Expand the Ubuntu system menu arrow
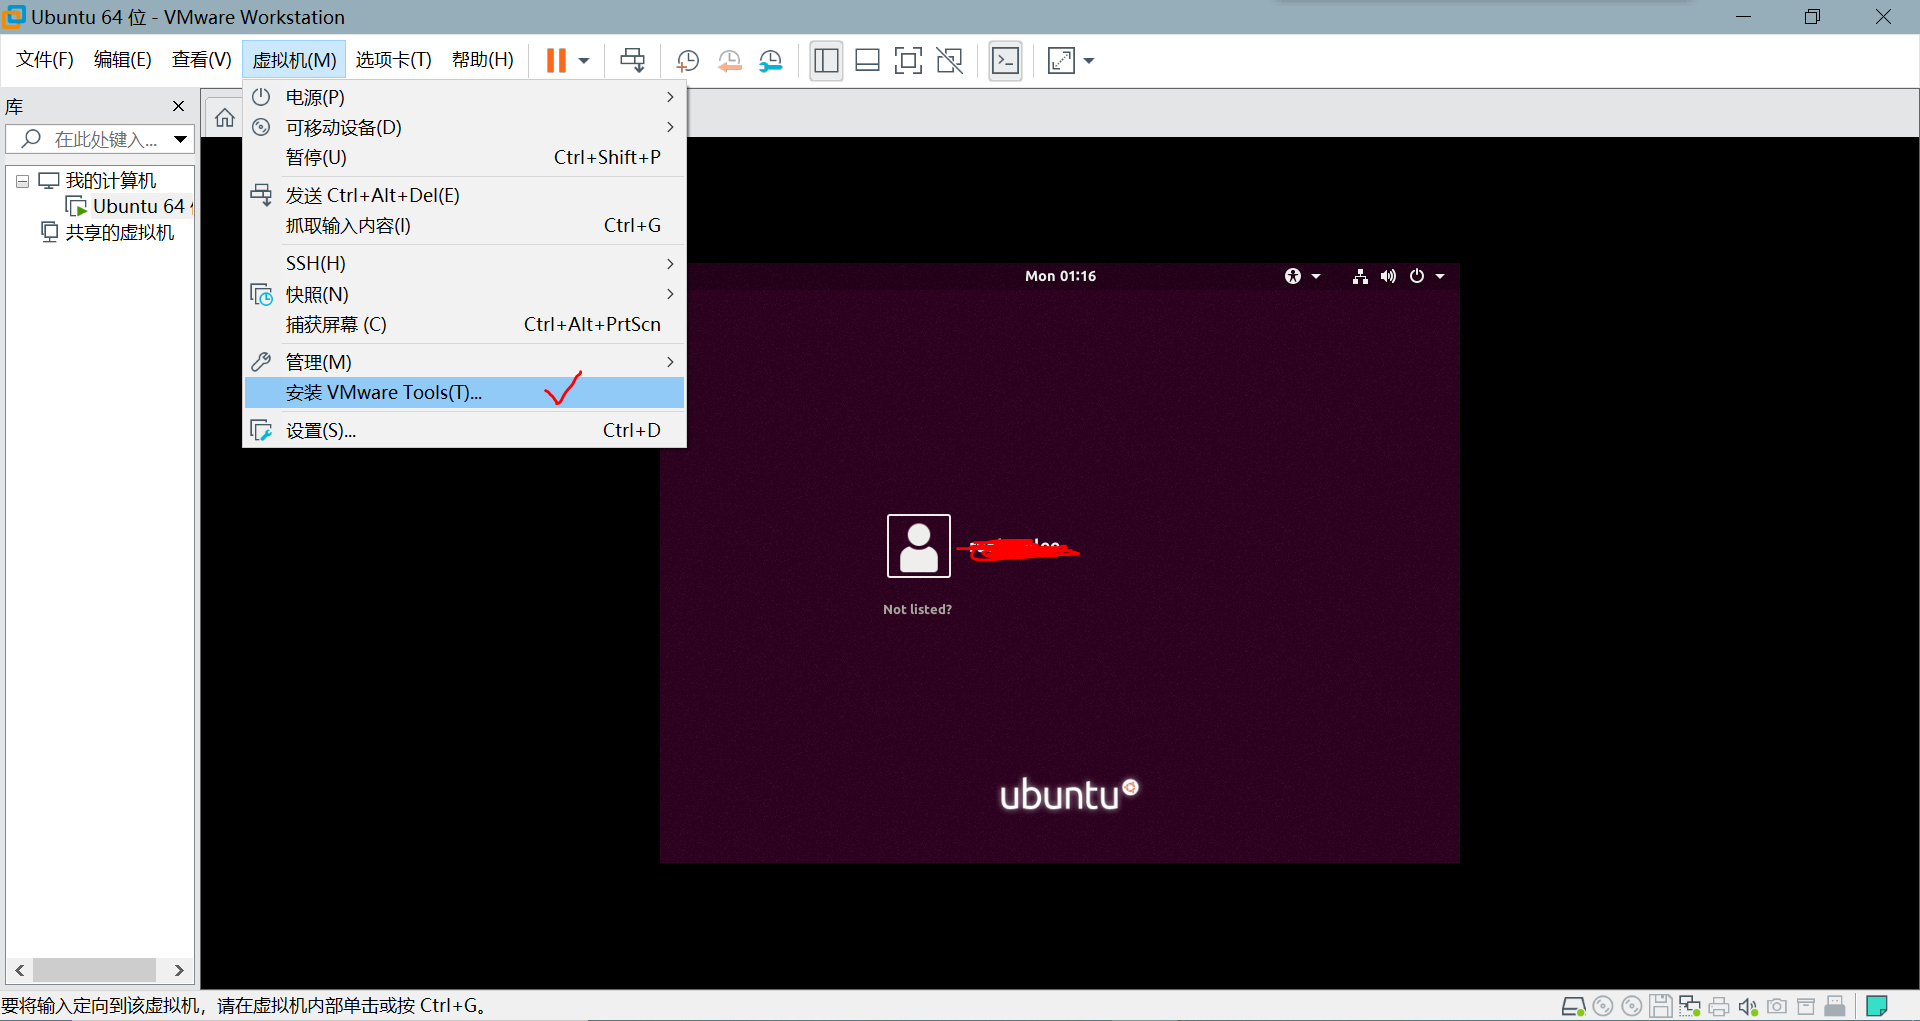 [1440, 276]
